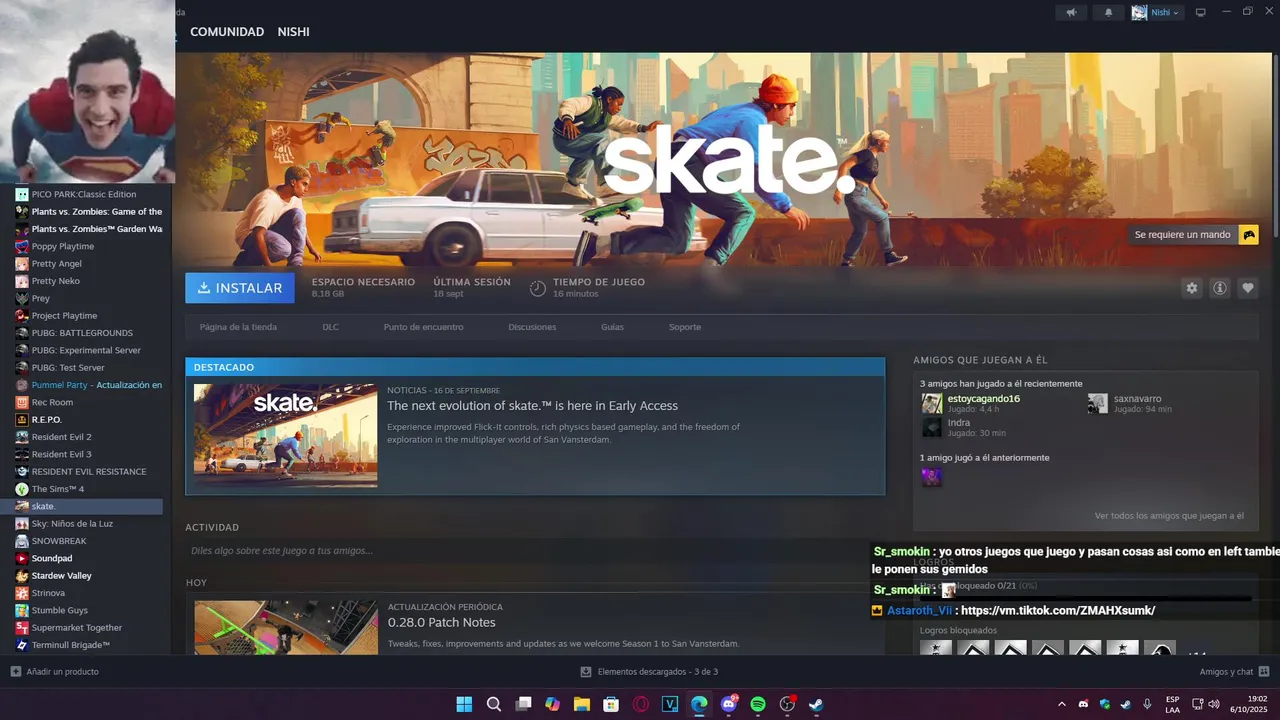Click the INSTALAR button for skate.
The height and width of the screenshot is (720, 1280).
(x=240, y=288)
